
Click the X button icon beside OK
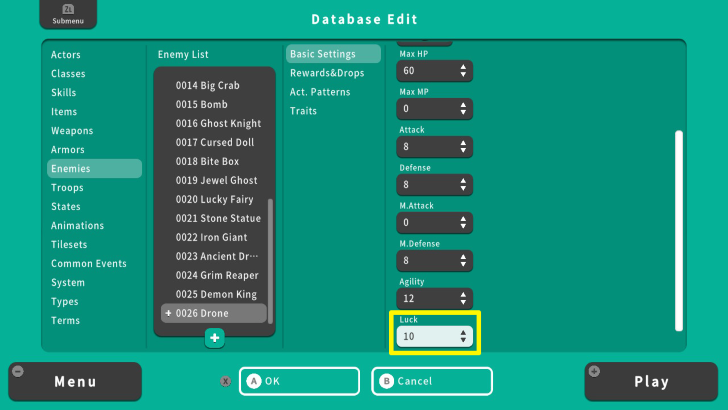(x=226, y=381)
